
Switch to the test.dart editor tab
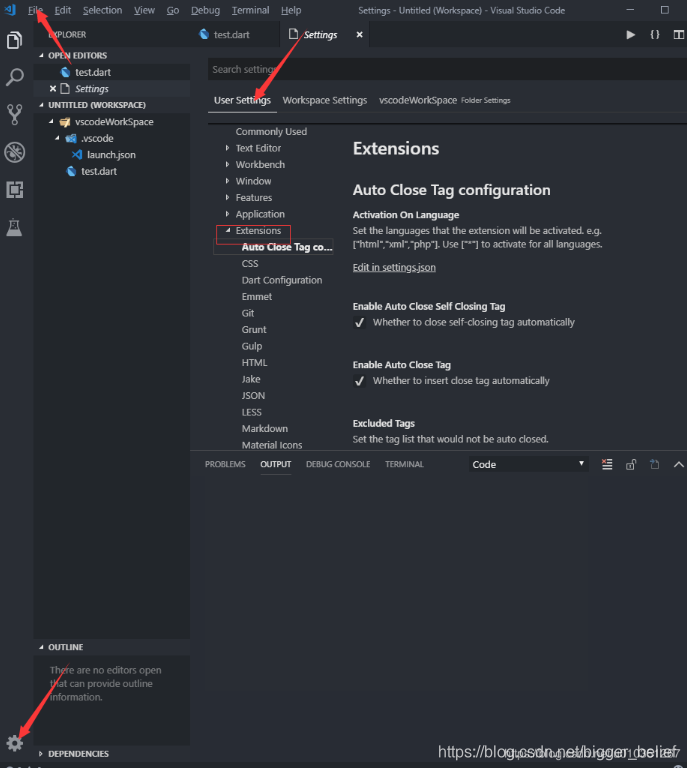pos(231,35)
